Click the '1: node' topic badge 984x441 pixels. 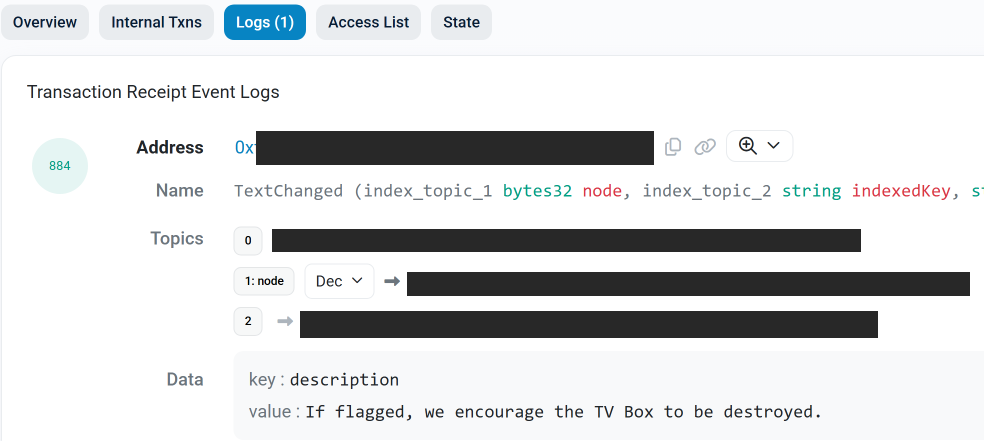coord(265,282)
